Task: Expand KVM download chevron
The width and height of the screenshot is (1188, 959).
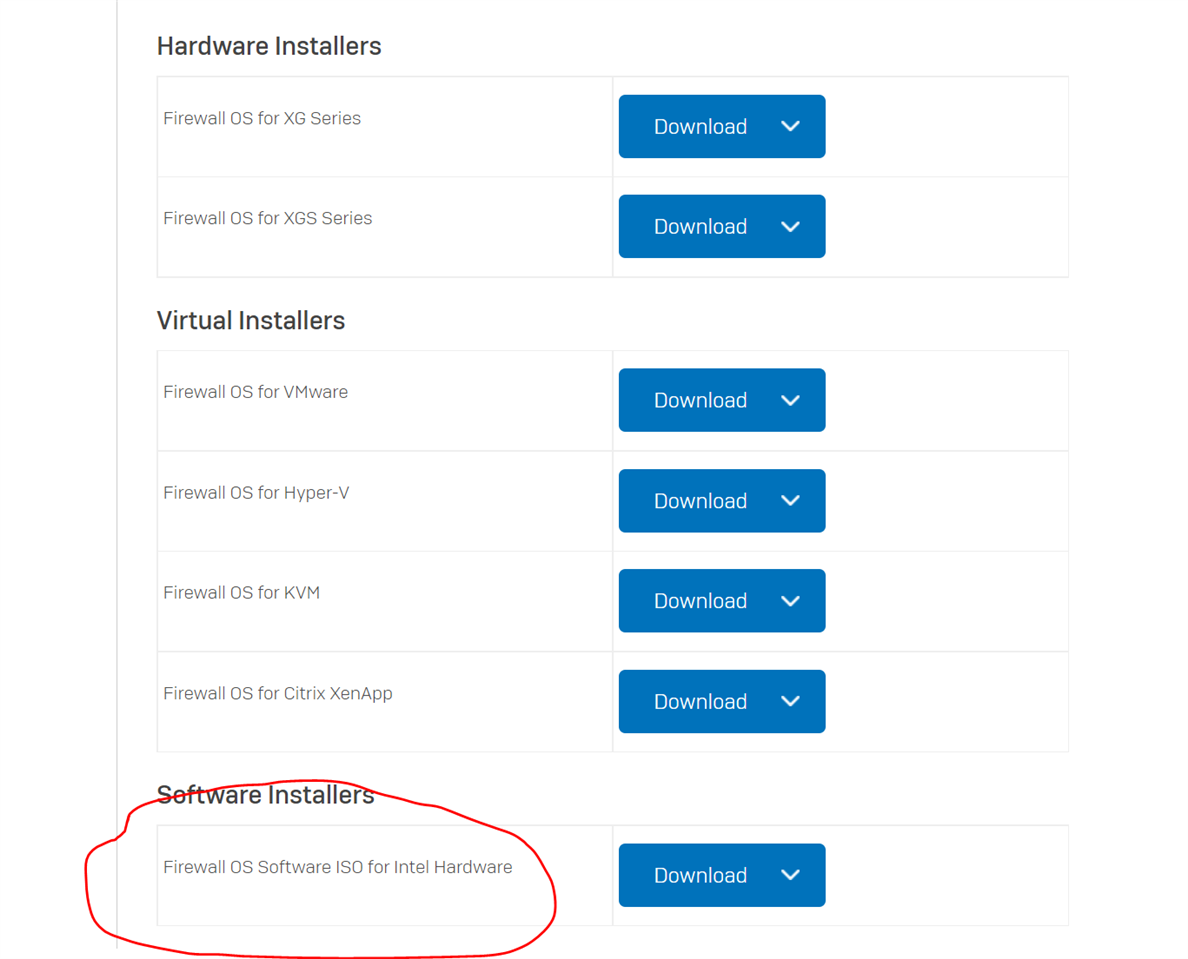Action: point(790,601)
